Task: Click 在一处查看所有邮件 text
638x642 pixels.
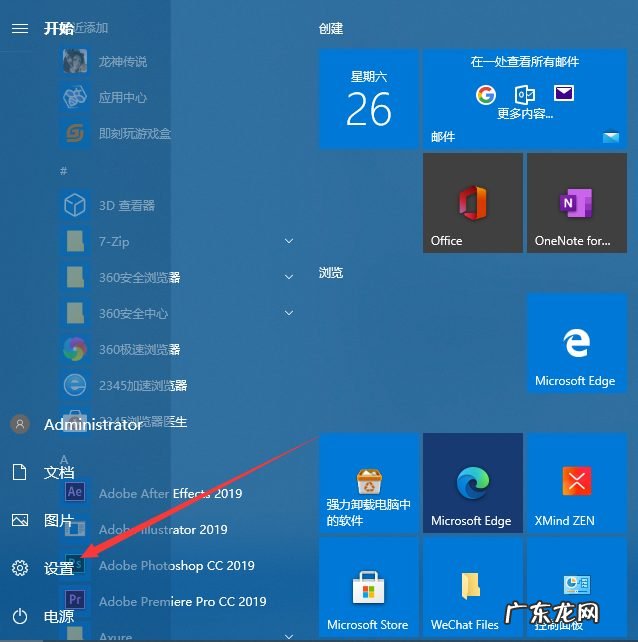Action: coord(525,62)
